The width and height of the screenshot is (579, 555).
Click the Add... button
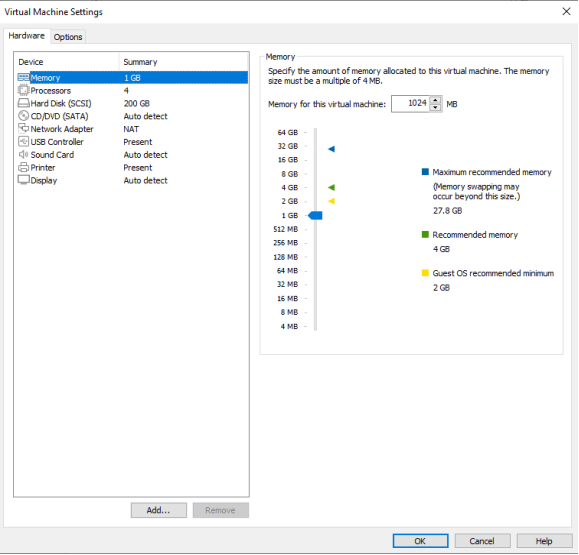coord(158,510)
